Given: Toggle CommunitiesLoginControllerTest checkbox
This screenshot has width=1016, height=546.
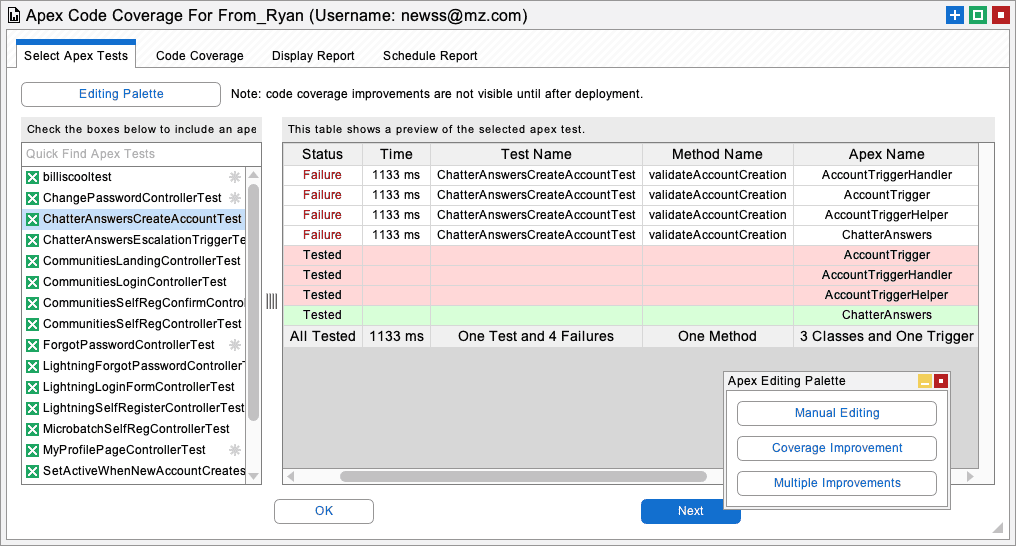Looking at the screenshot, I should 32,282.
